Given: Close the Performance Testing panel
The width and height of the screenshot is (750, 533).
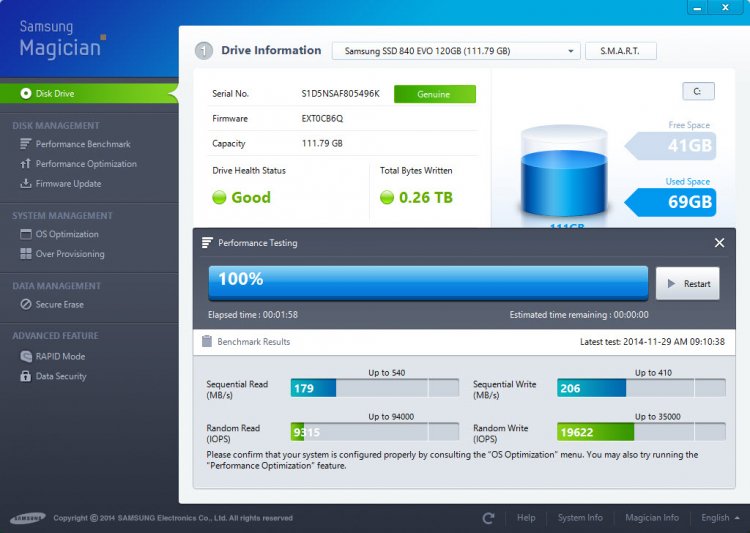Looking at the screenshot, I should pos(719,243).
